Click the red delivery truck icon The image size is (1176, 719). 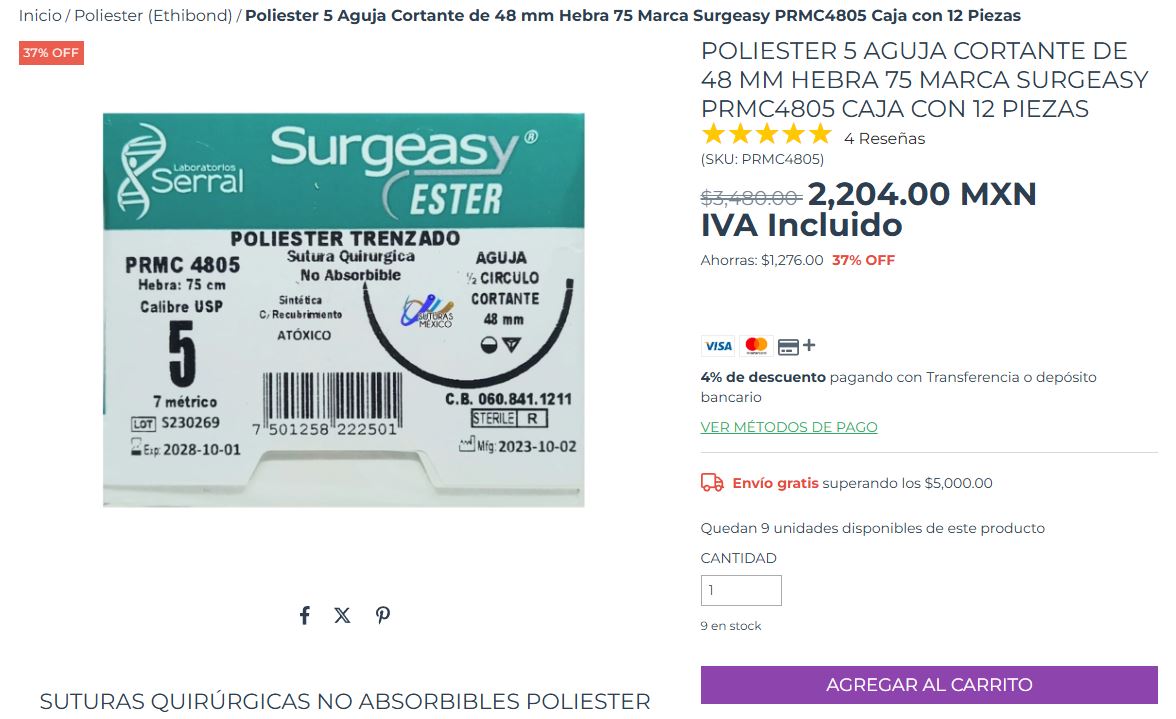(712, 483)
